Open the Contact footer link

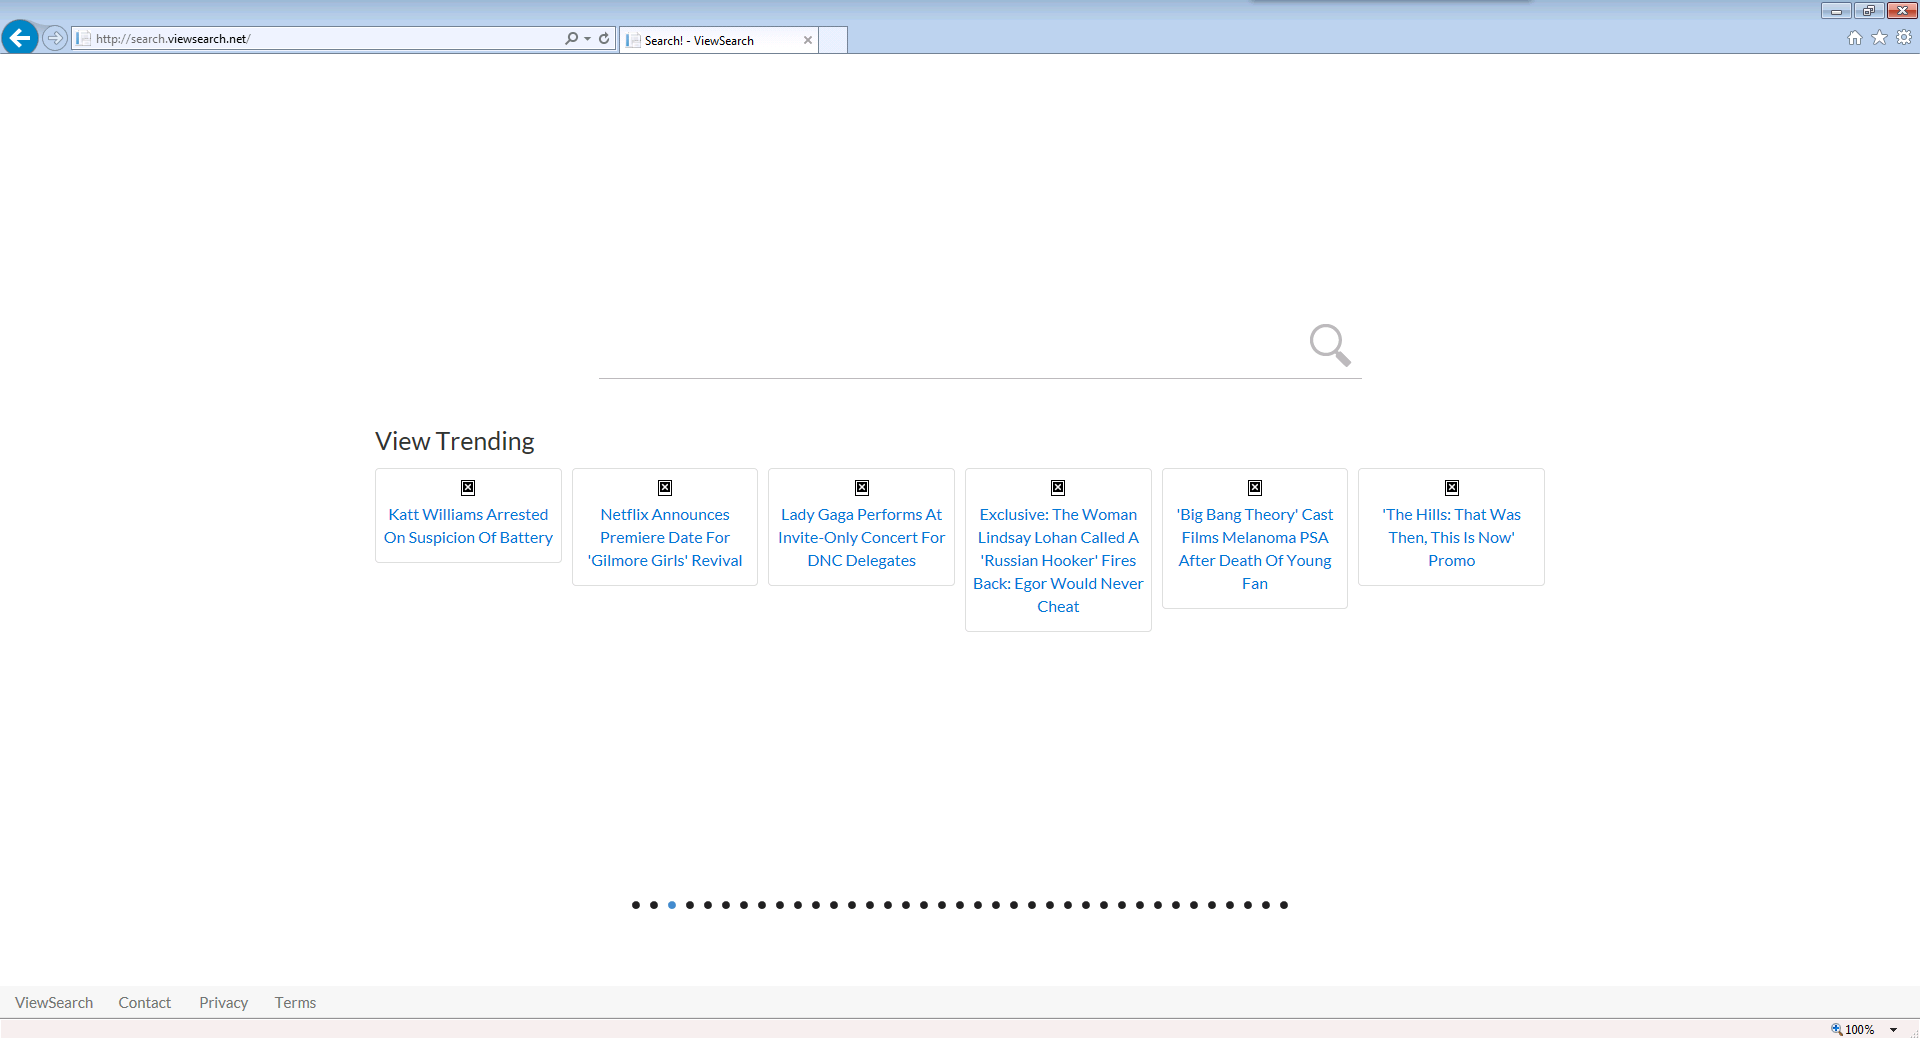[x=145, y=1002]
